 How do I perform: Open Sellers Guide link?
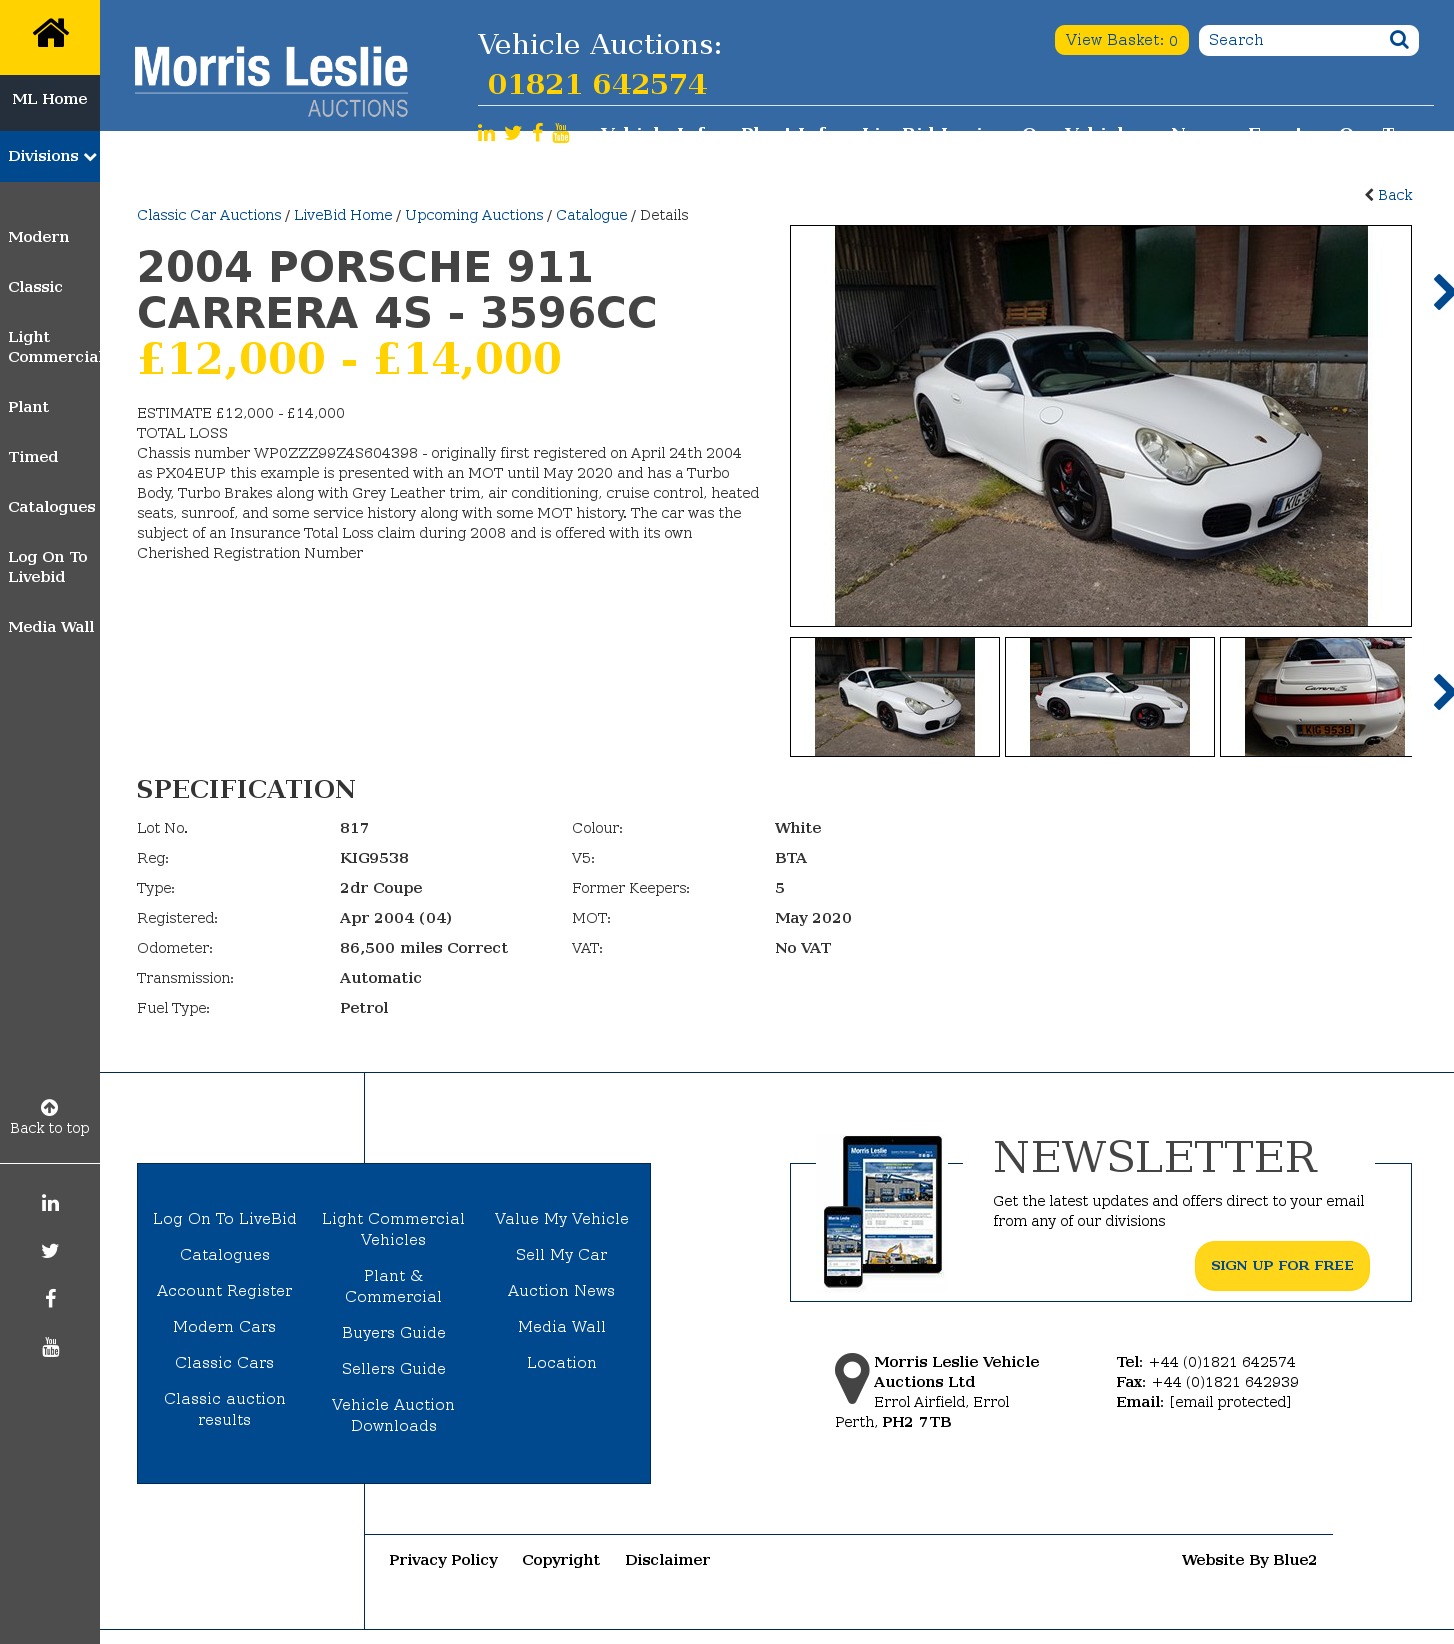pos(394,1369)
